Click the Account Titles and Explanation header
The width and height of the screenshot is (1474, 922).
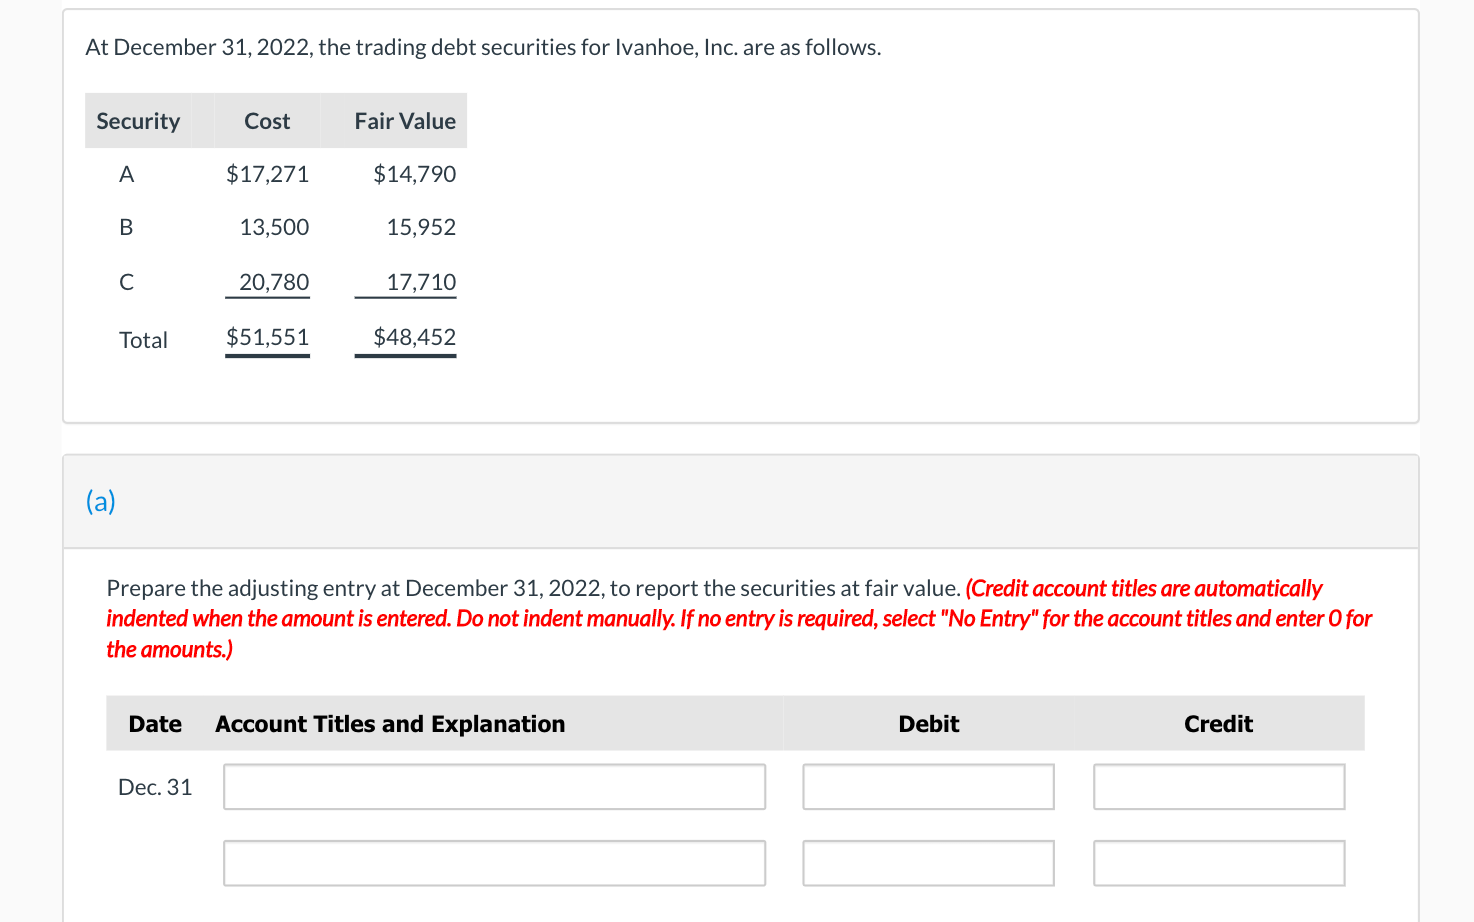point(390,724)
